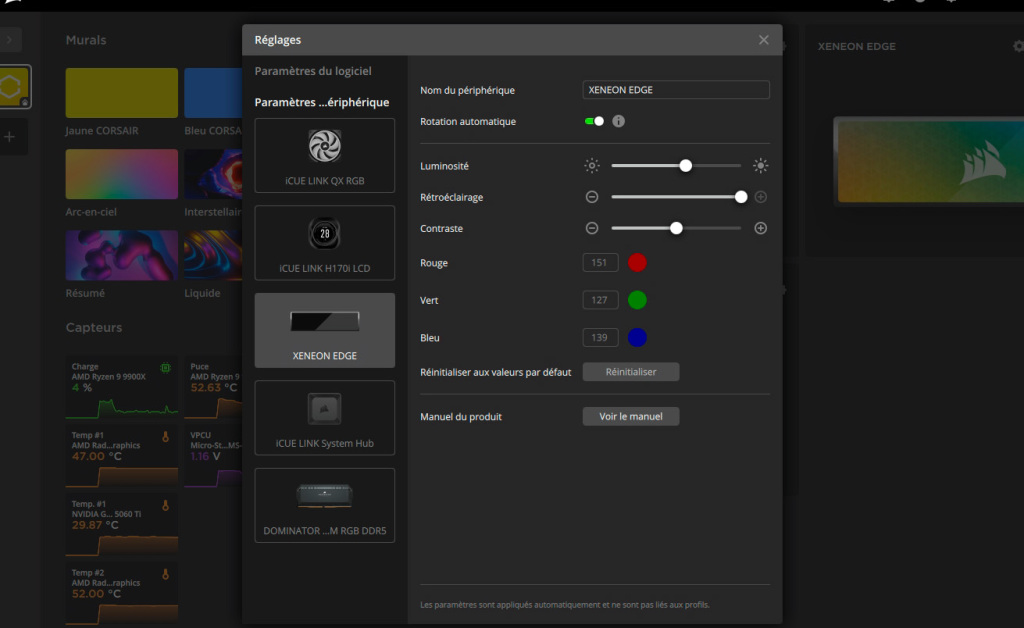
Task: Open the XENEON EDGE panel gear settings
Action: (1017, 46)
